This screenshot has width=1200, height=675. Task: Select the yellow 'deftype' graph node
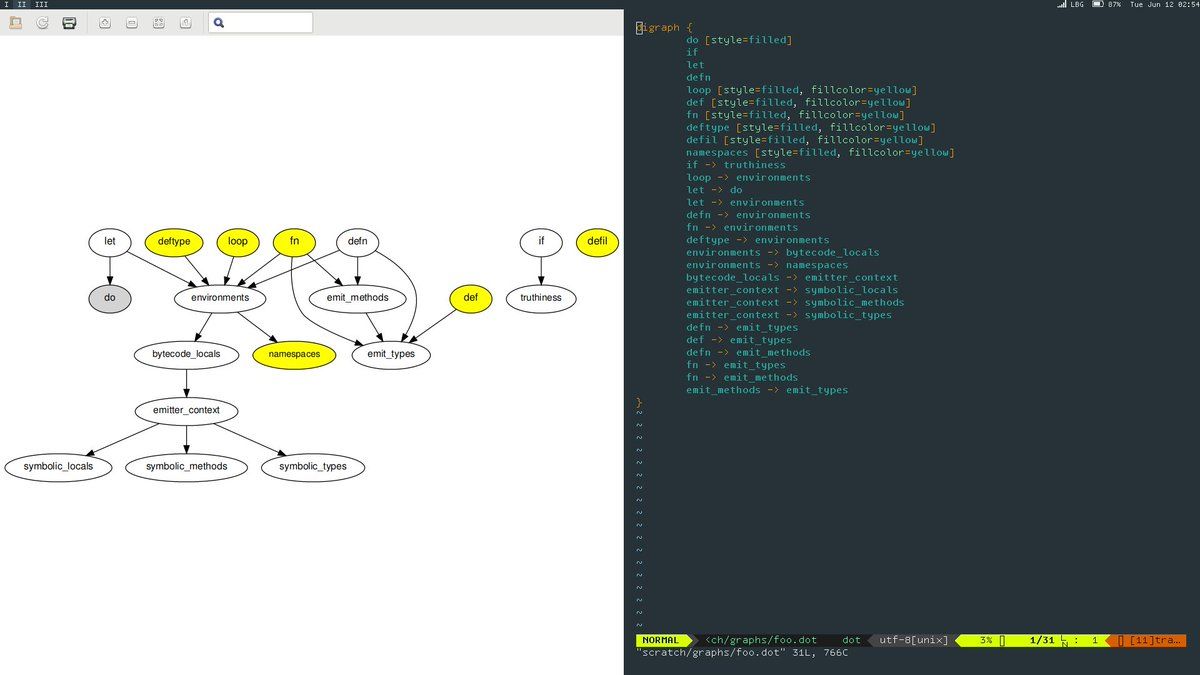[x=174, y=241]
